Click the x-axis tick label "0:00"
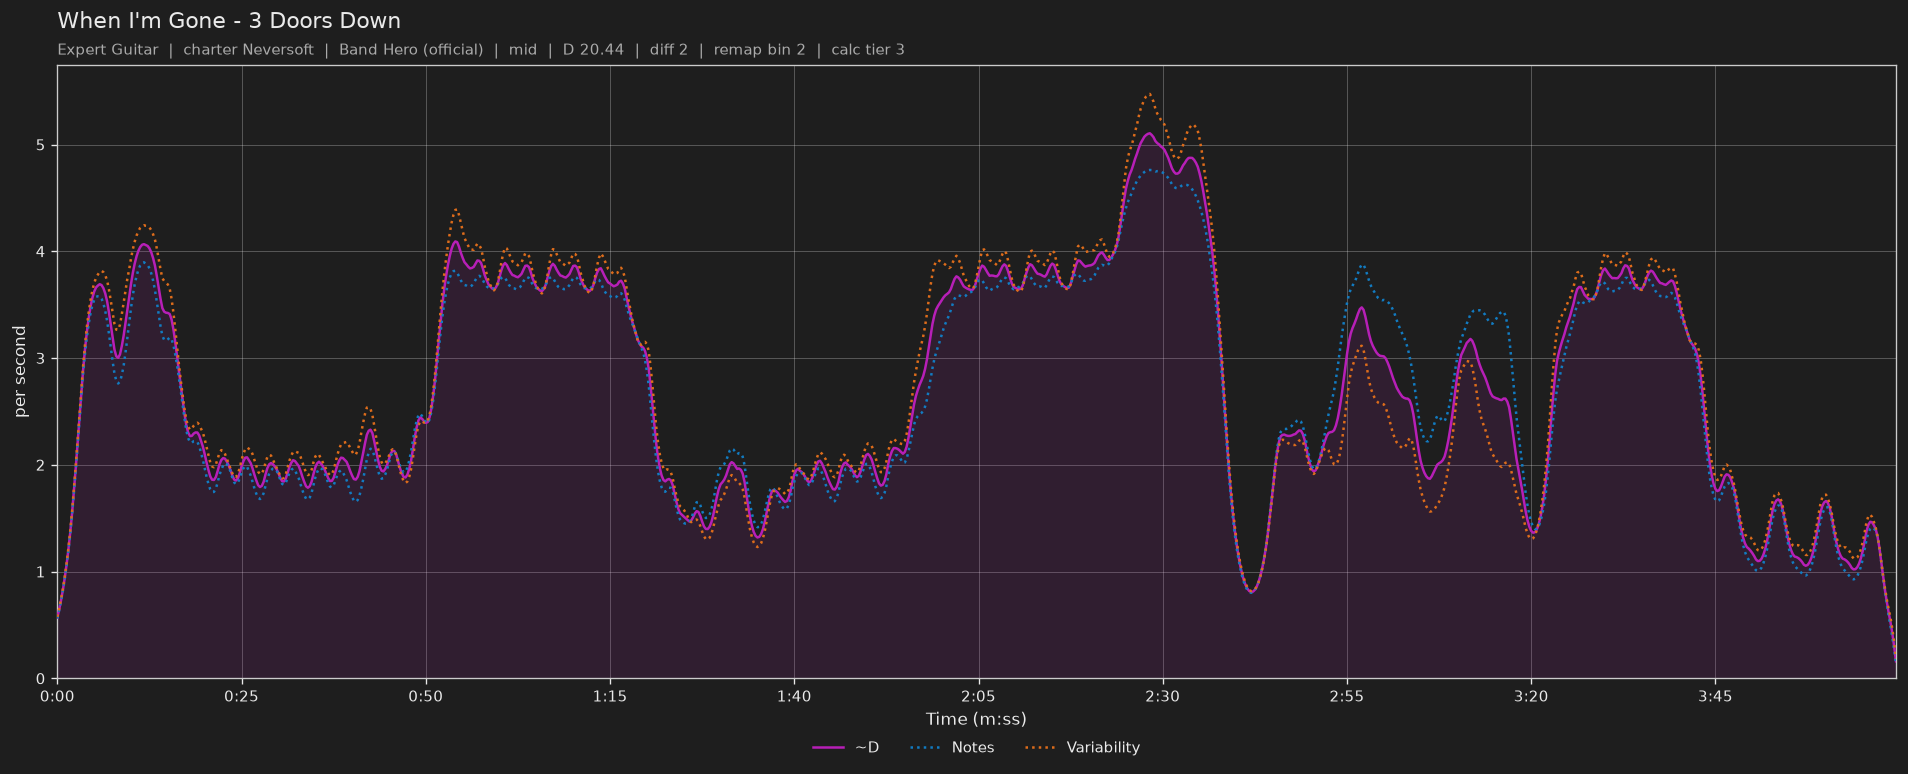 point(57,696)
